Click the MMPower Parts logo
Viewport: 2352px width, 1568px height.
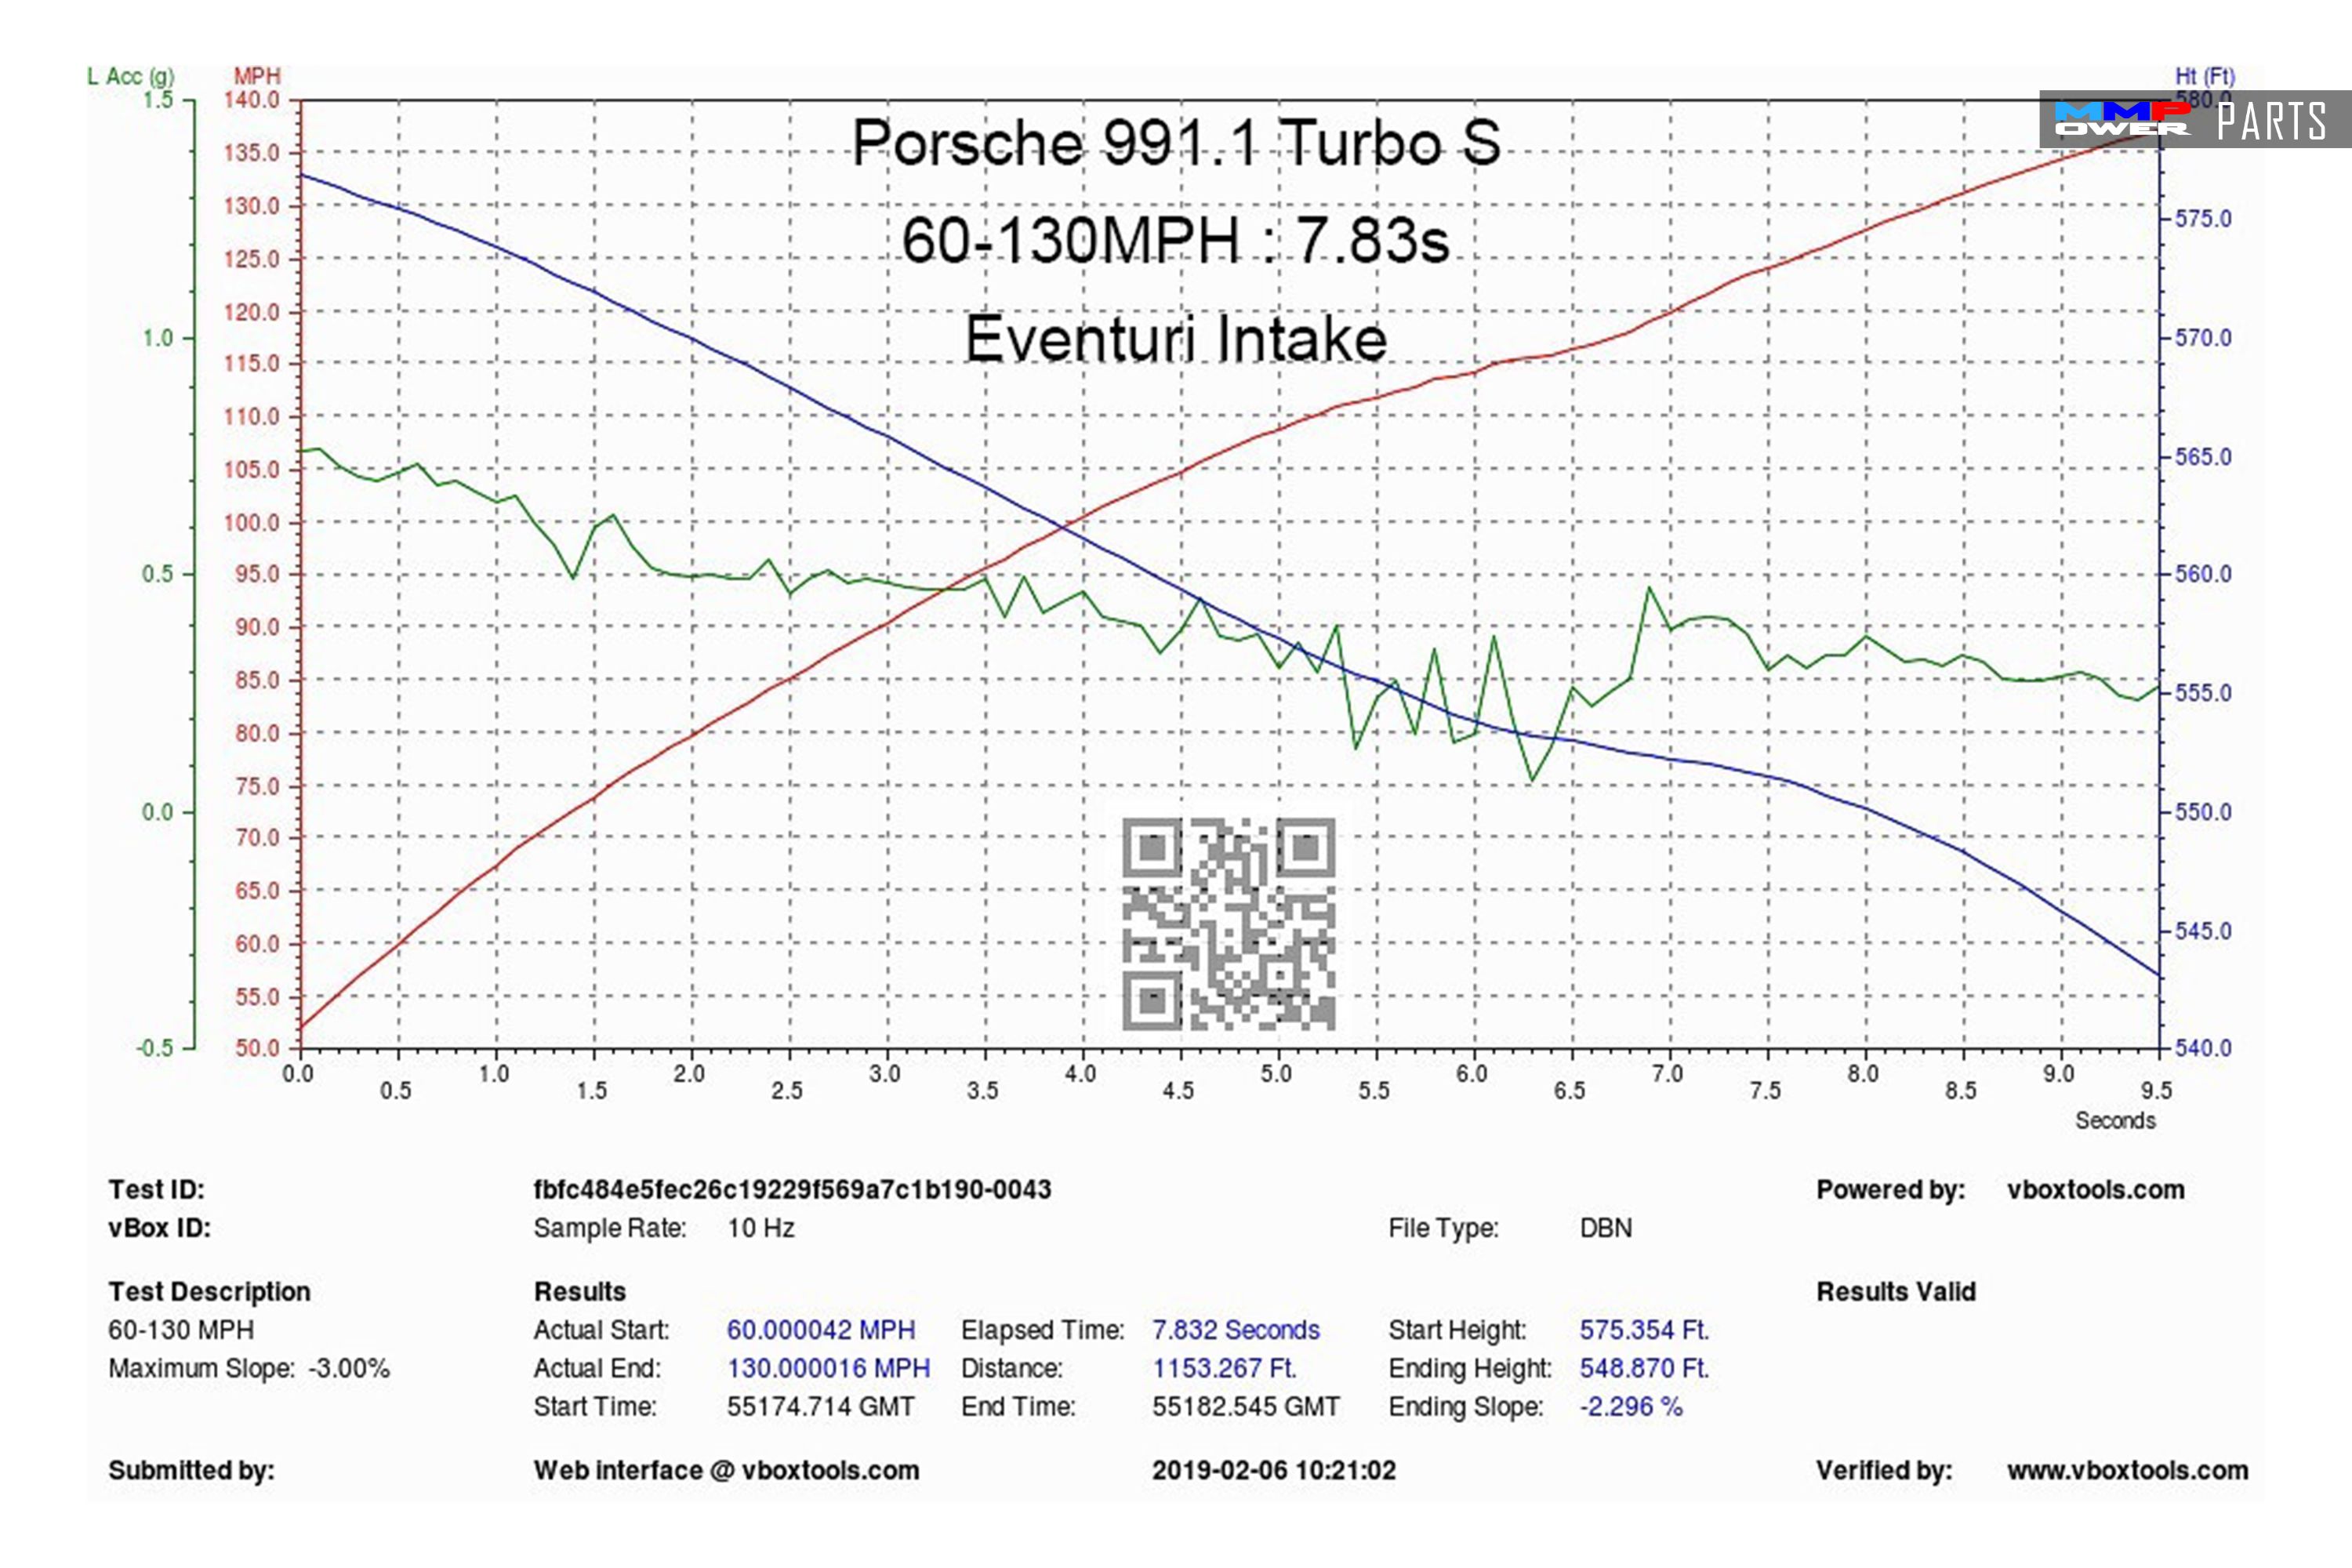[x=2194, y=120]
